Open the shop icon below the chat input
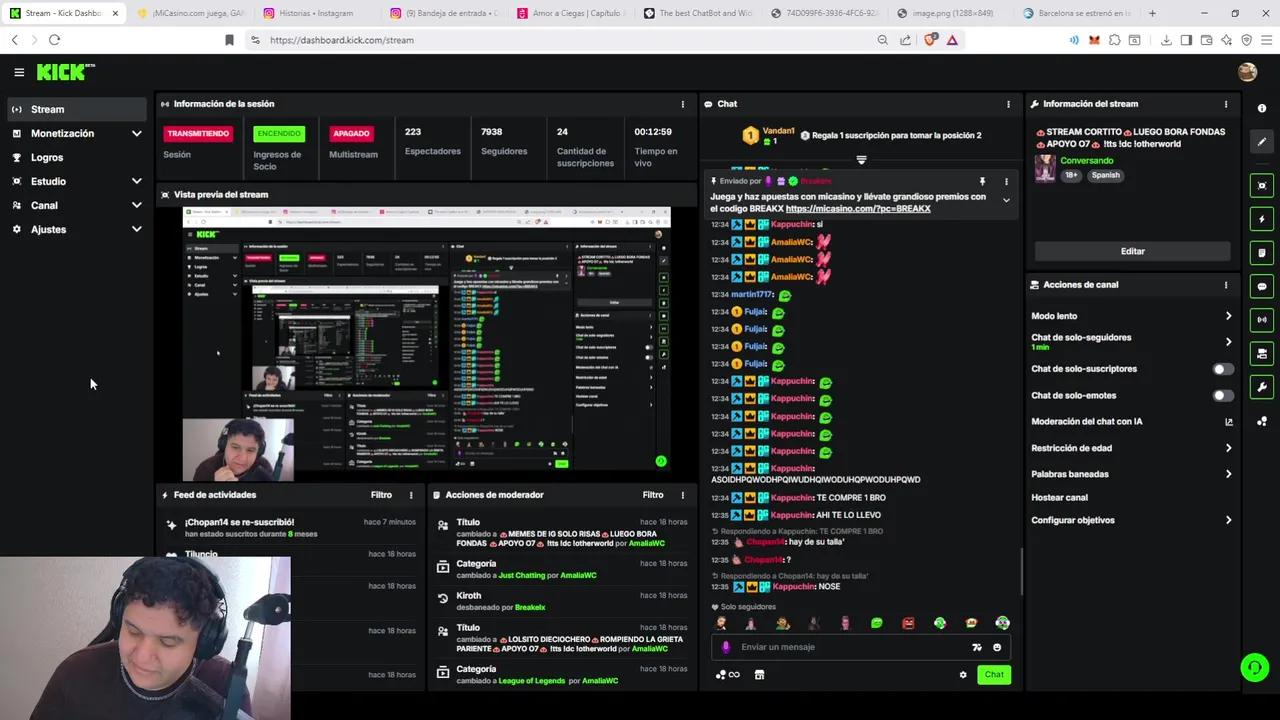This screenshot has width=1280, height=720. 759,675
